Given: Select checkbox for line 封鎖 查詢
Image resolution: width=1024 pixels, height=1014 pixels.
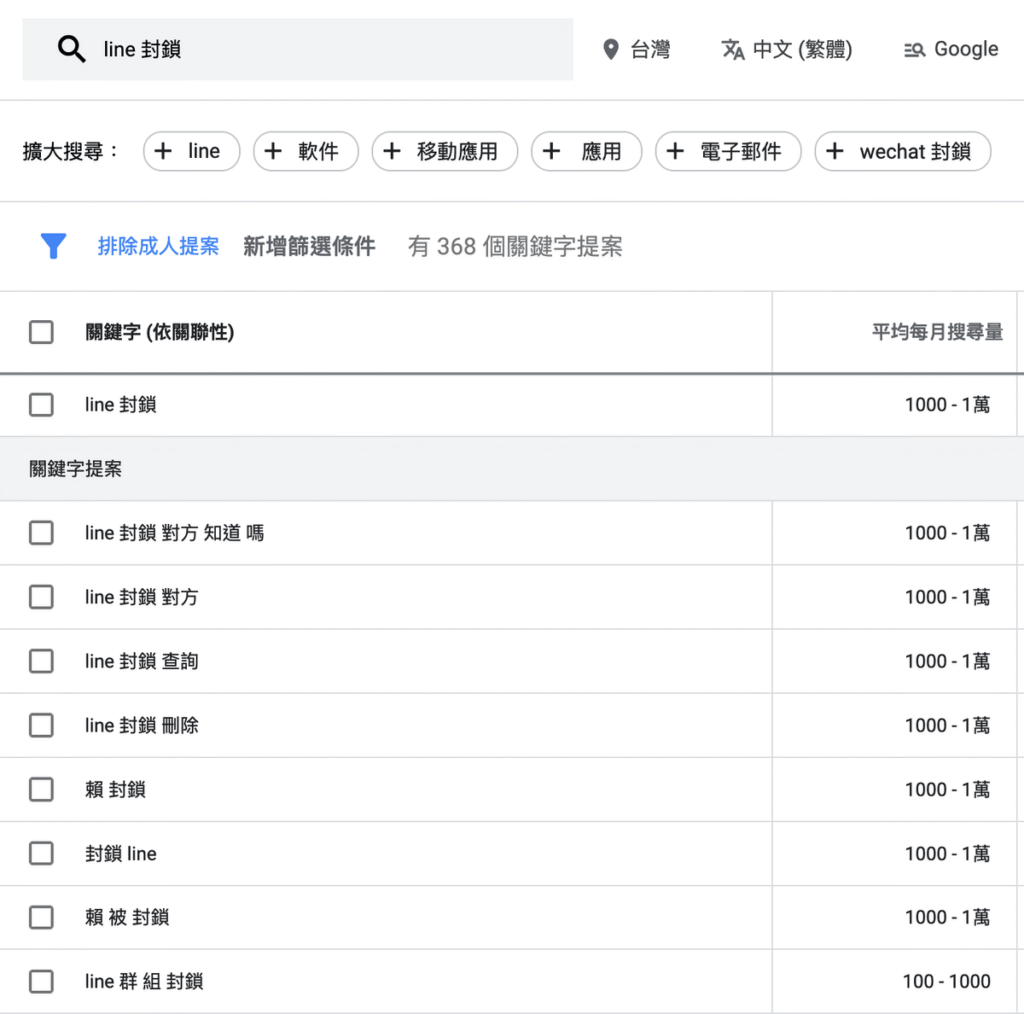Looking at the screenshot, I should (41, 661).
